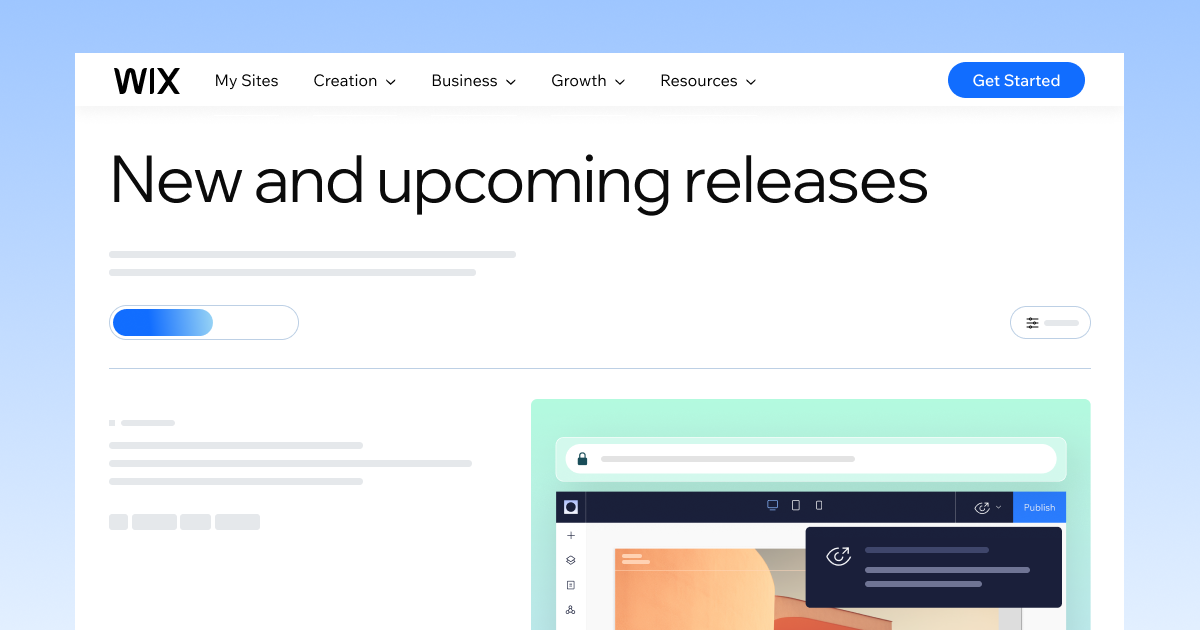Switch to desktop view icon
This screenshot has height=630, width=1200.
[x=772, y=506]
